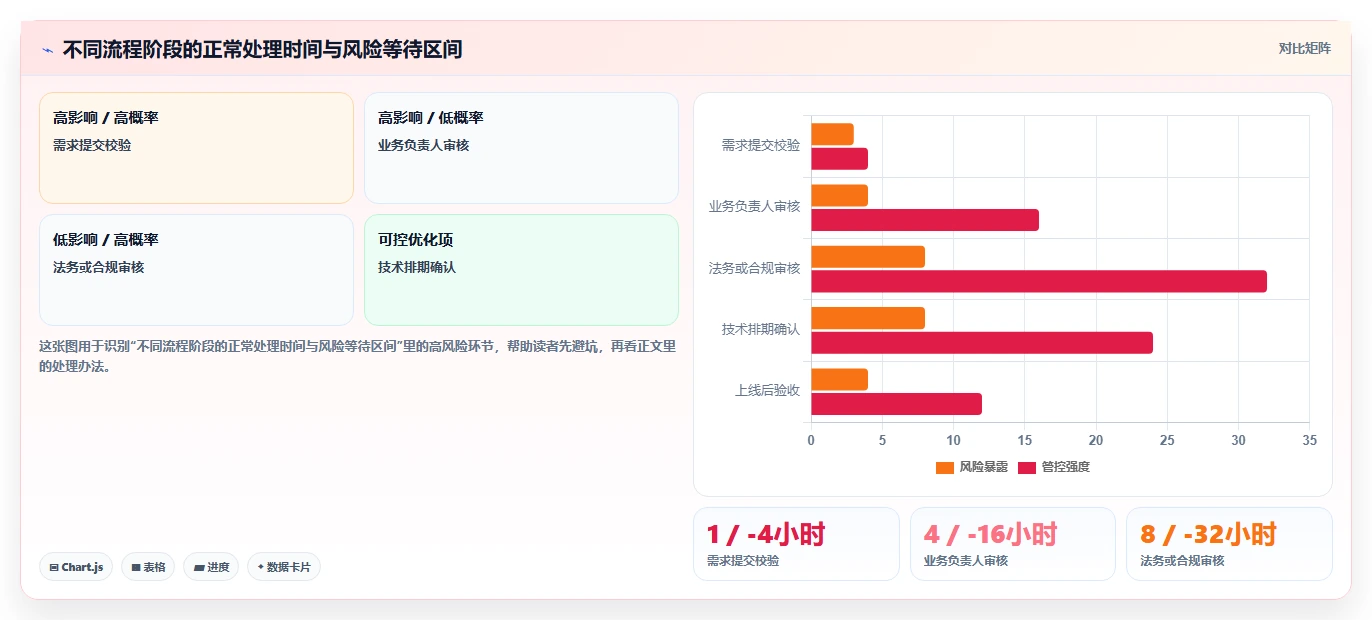The image size is (1372, 620).
Task: Click the orange bar for 需求提交校验
Action: tap(832, 134)
